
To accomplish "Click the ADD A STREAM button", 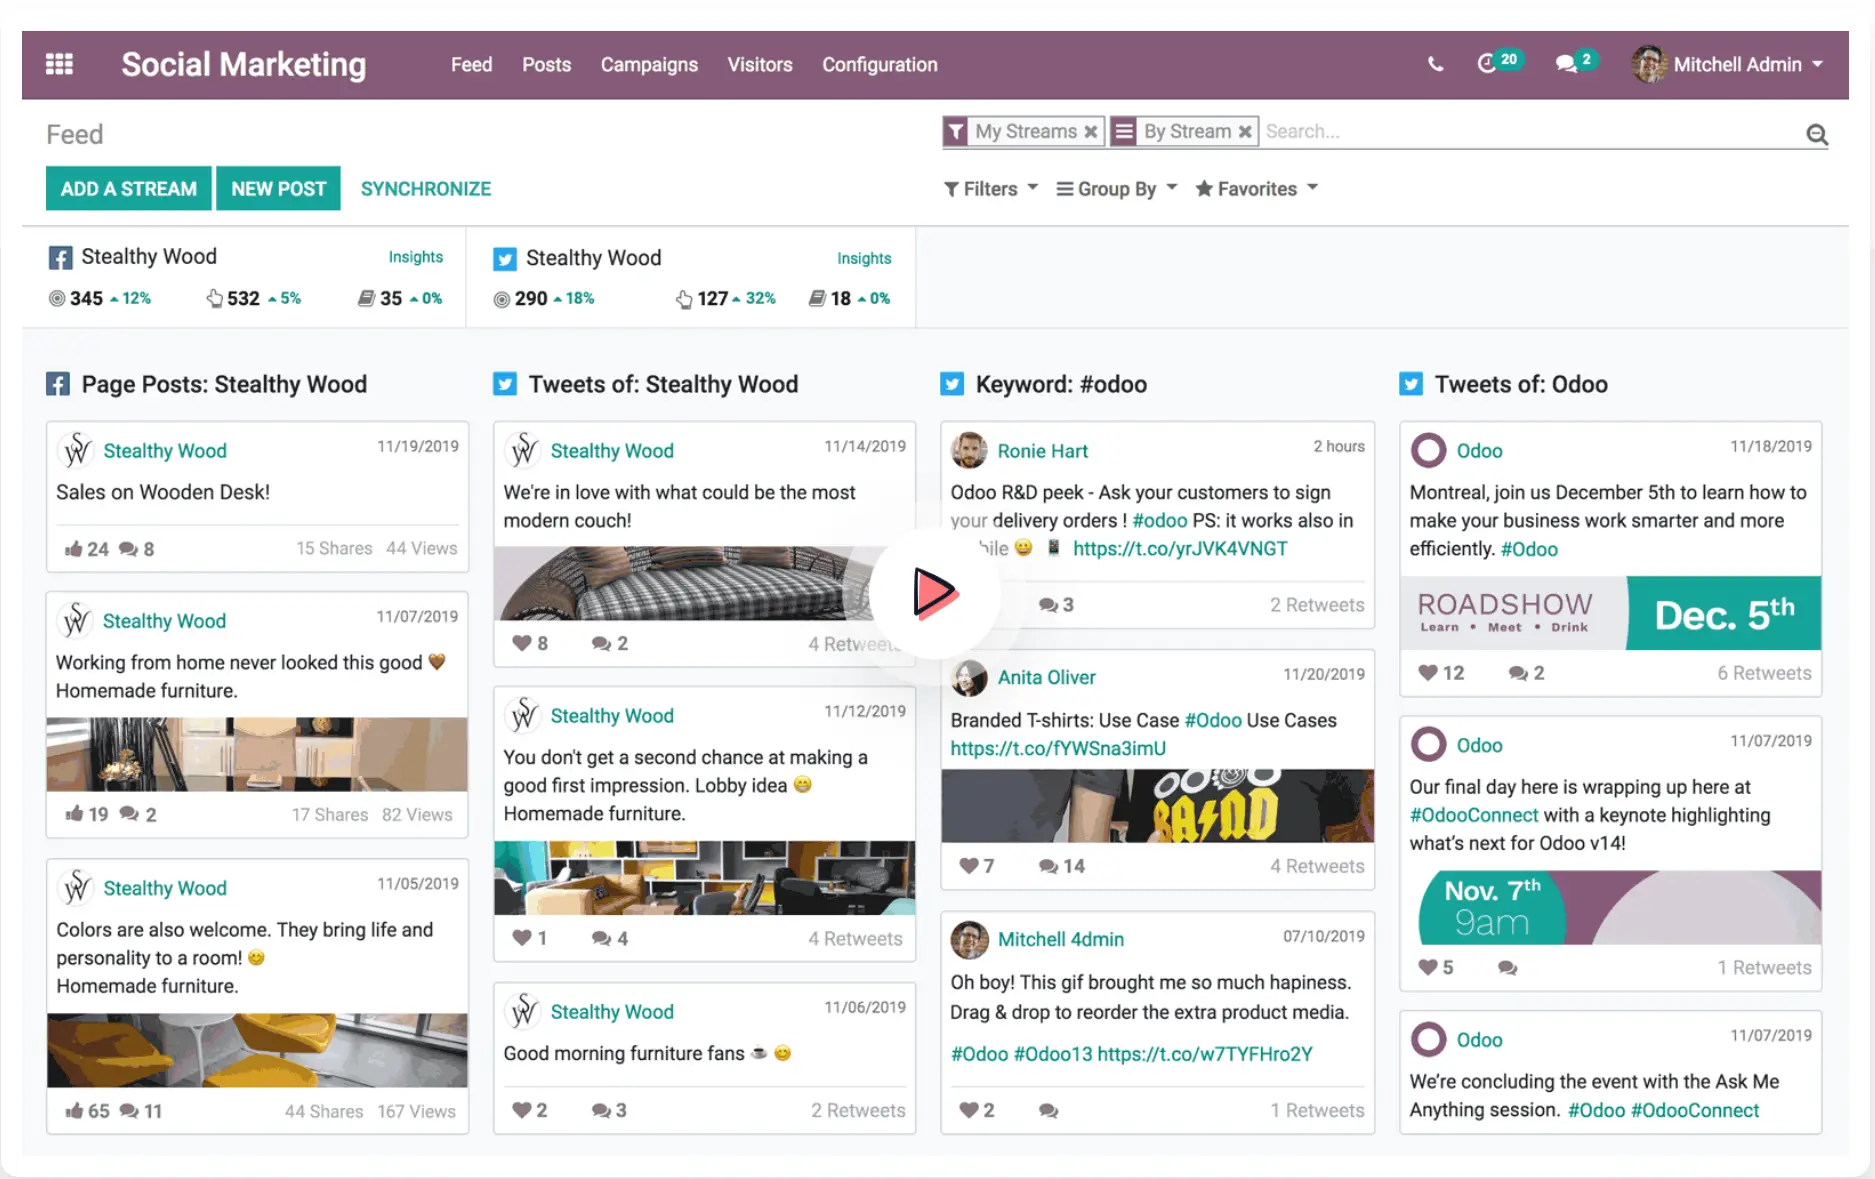I will point(128,188).
